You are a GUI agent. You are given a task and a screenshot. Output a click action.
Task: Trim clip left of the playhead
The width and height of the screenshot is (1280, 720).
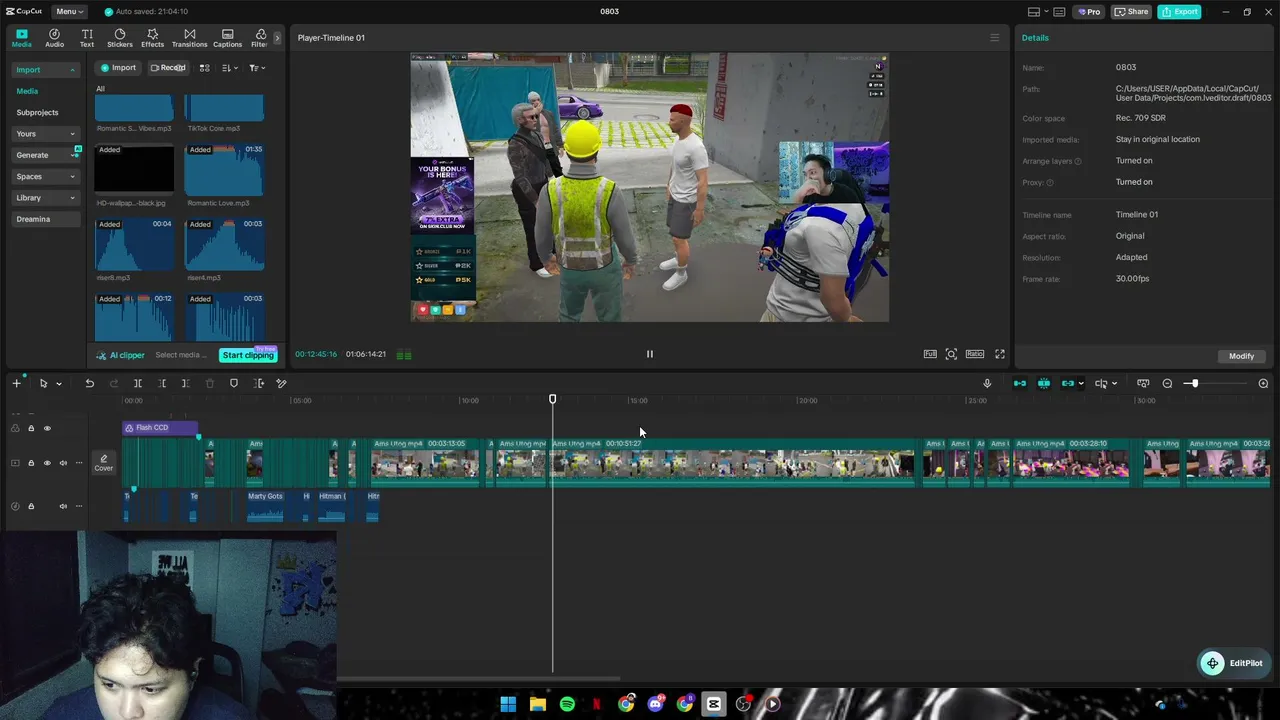pyautogui.click(x=162, y=383)
